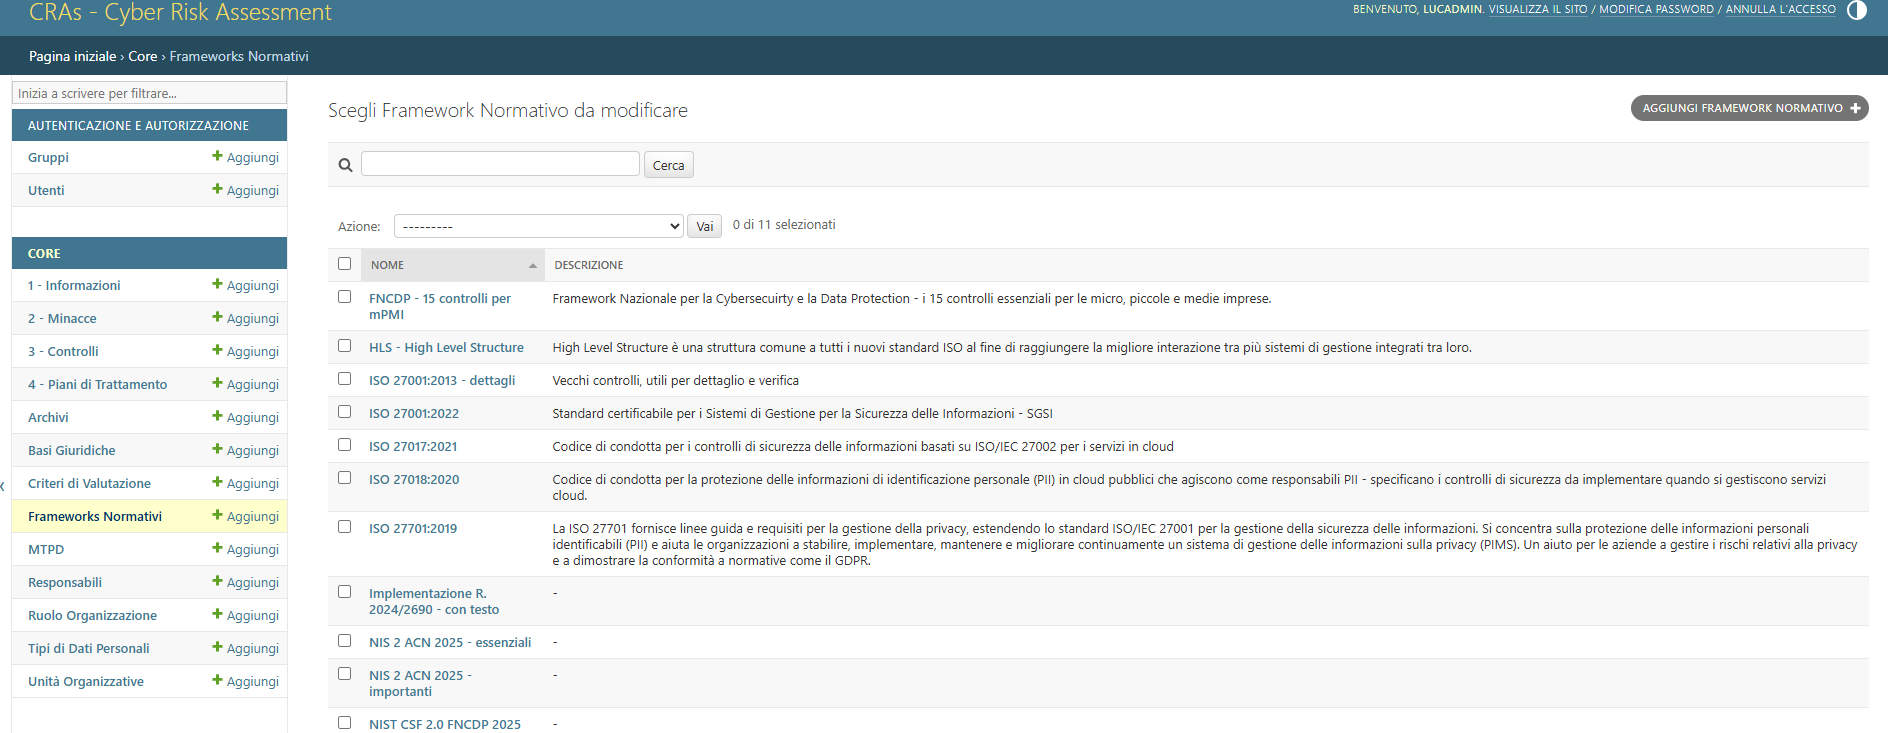Check the ISO 27017:2021 row checkbox
The width and height of the screenshot is (1888, 733).
[345, 445]
